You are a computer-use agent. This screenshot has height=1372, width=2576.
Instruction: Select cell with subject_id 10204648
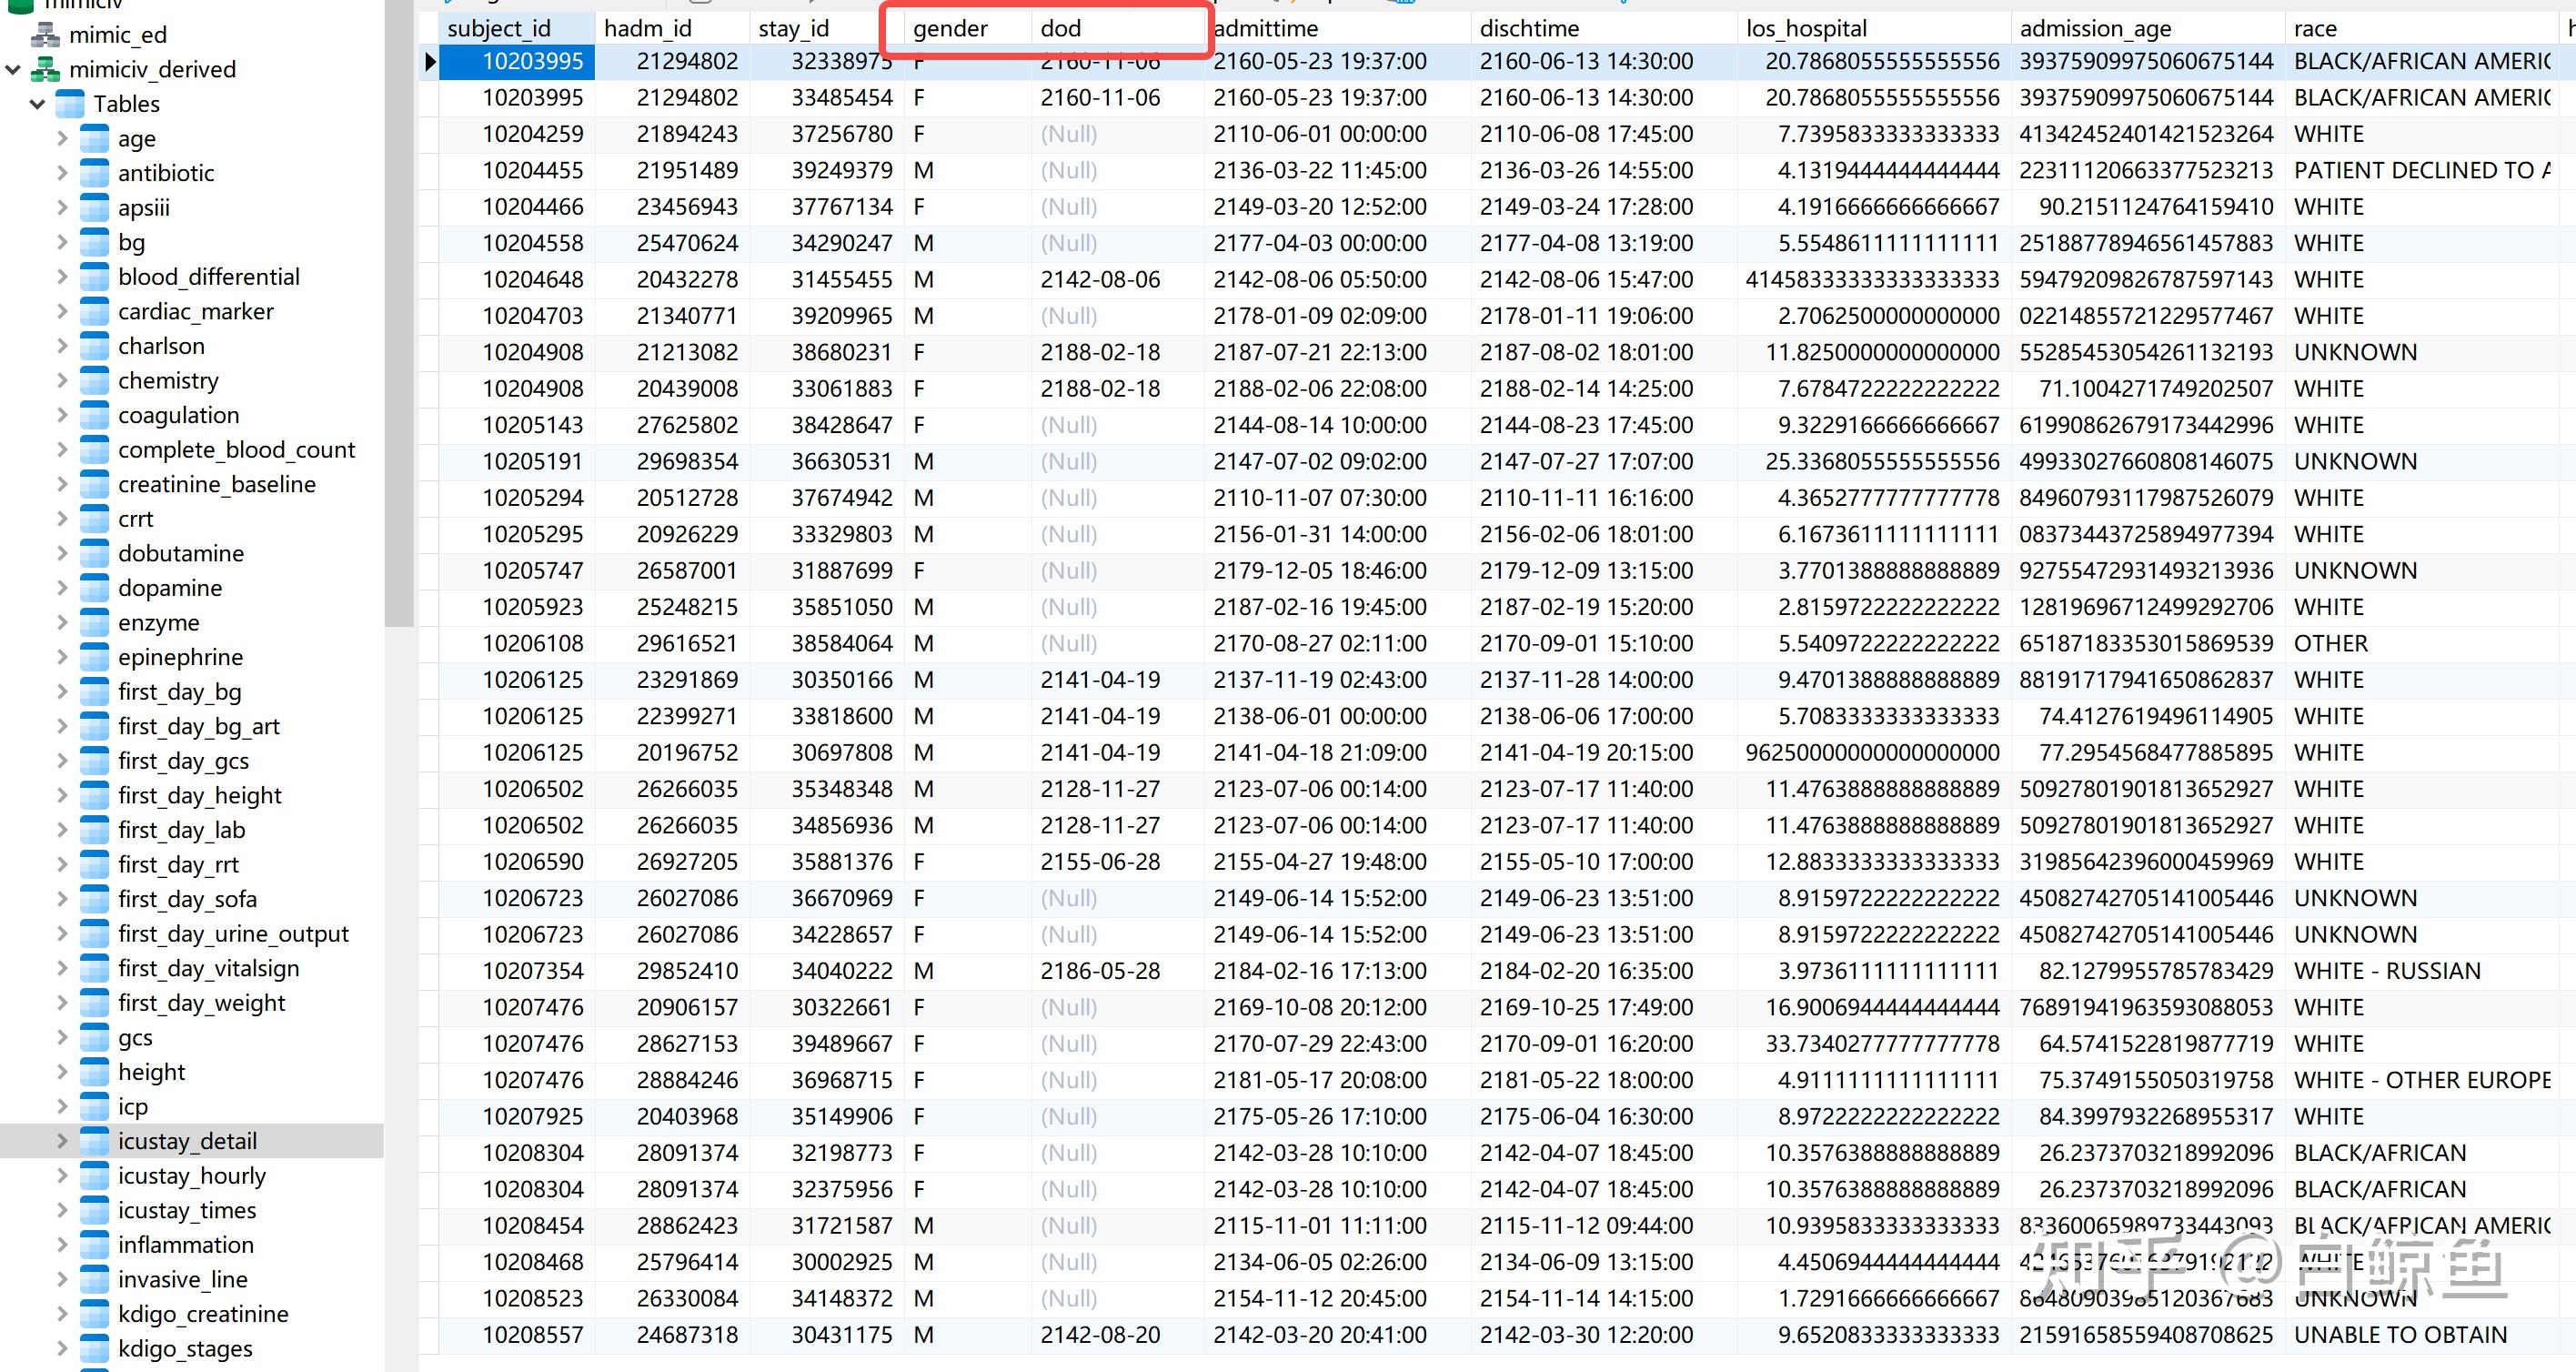click(532, 280)
